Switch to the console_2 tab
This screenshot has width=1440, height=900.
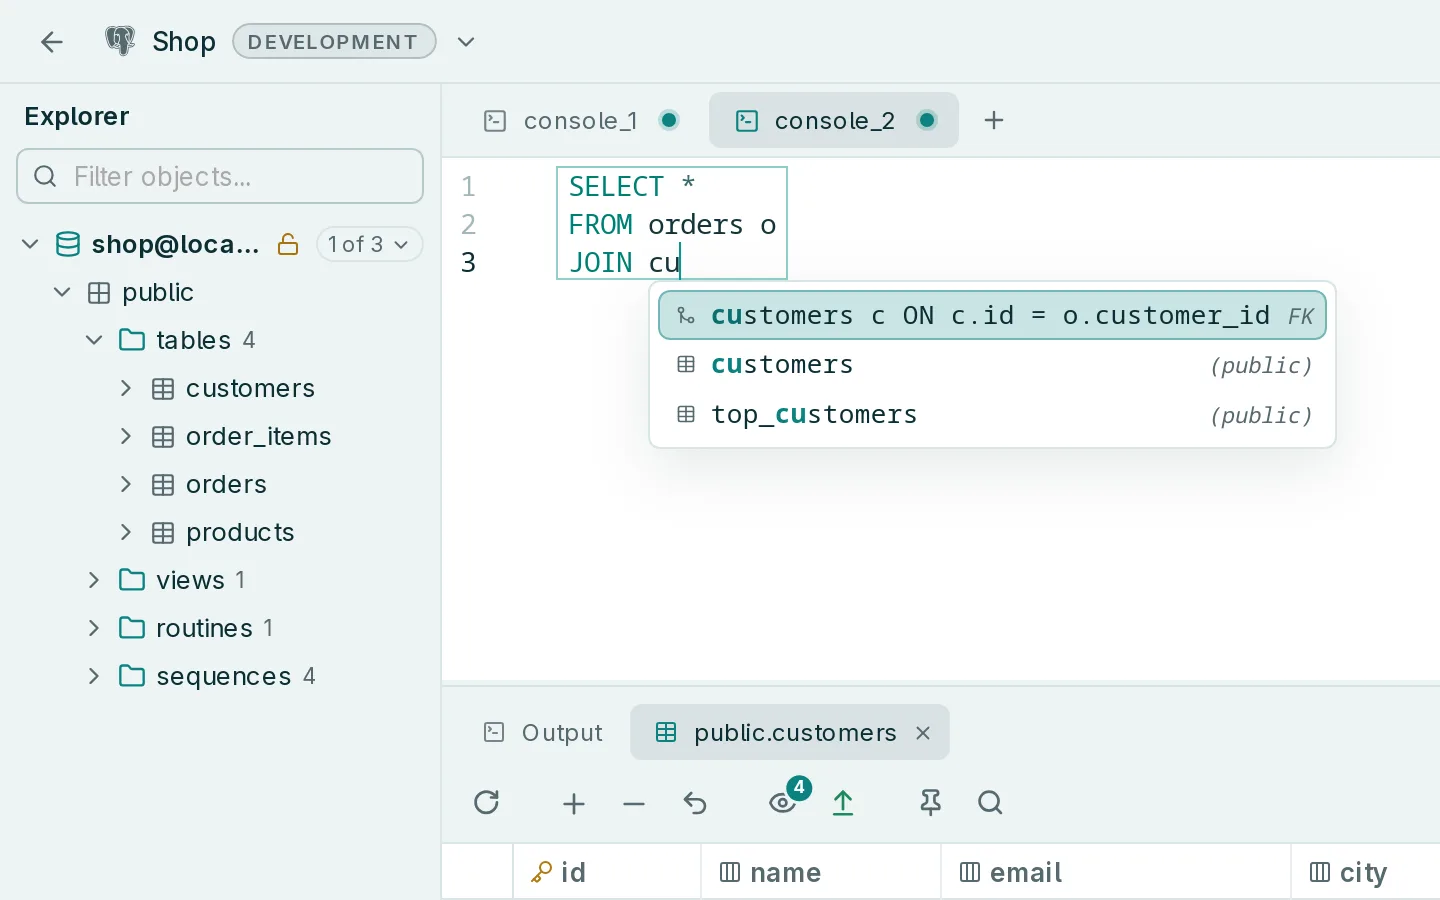click(834, 121)
